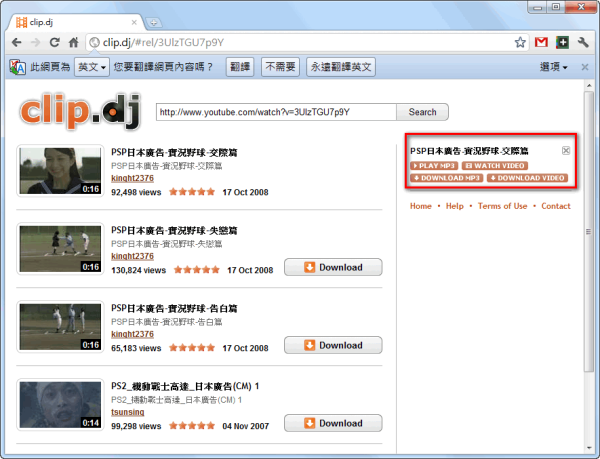Download the 失戀篇 video

coord(333,267)
